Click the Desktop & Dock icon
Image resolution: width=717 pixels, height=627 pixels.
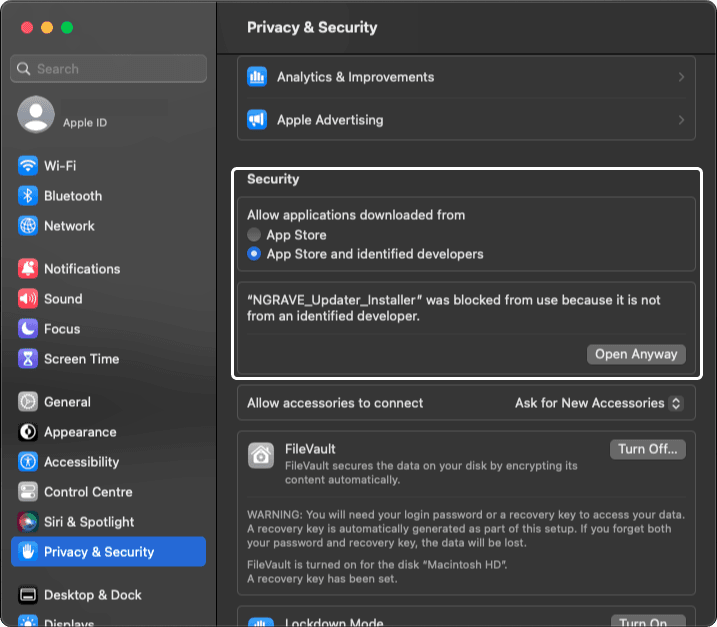pyautogui.click(x=28, y=595)
